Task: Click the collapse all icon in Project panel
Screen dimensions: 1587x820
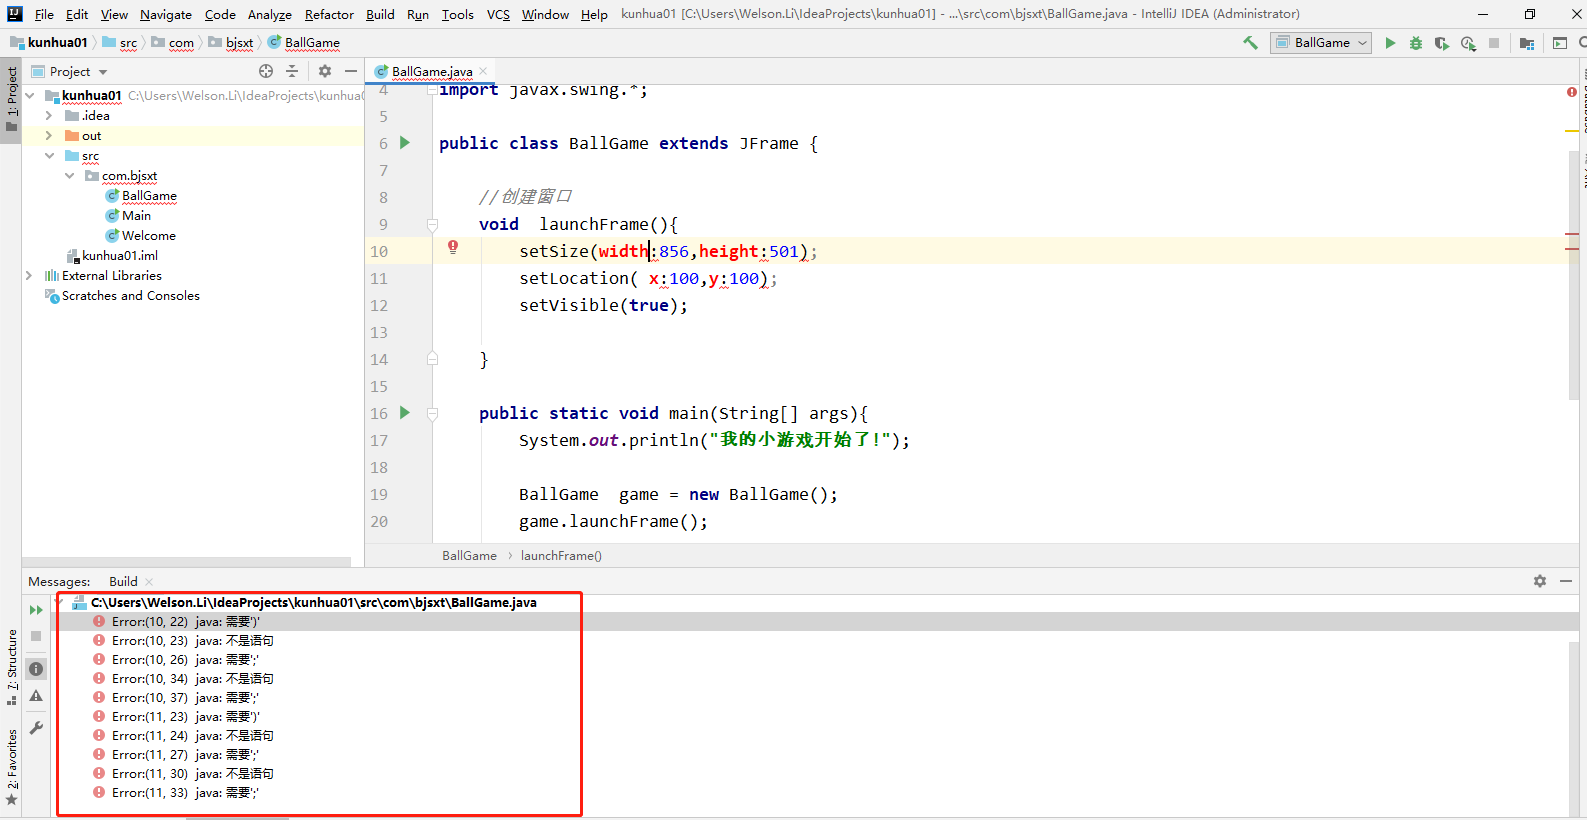Action: coord(292,71)
